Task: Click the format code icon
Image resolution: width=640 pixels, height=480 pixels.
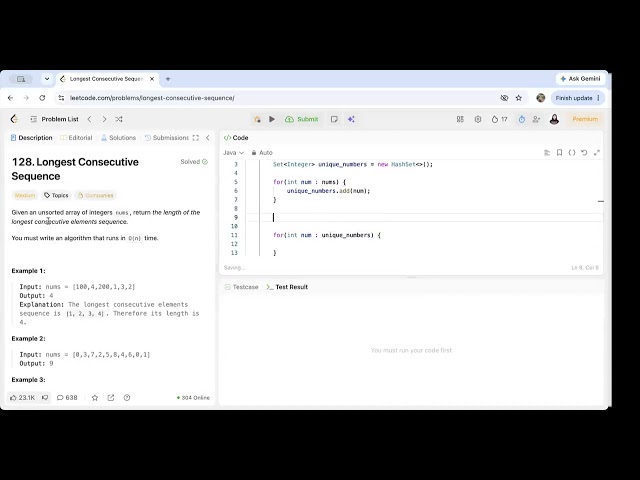Action: tap(547, 153)
